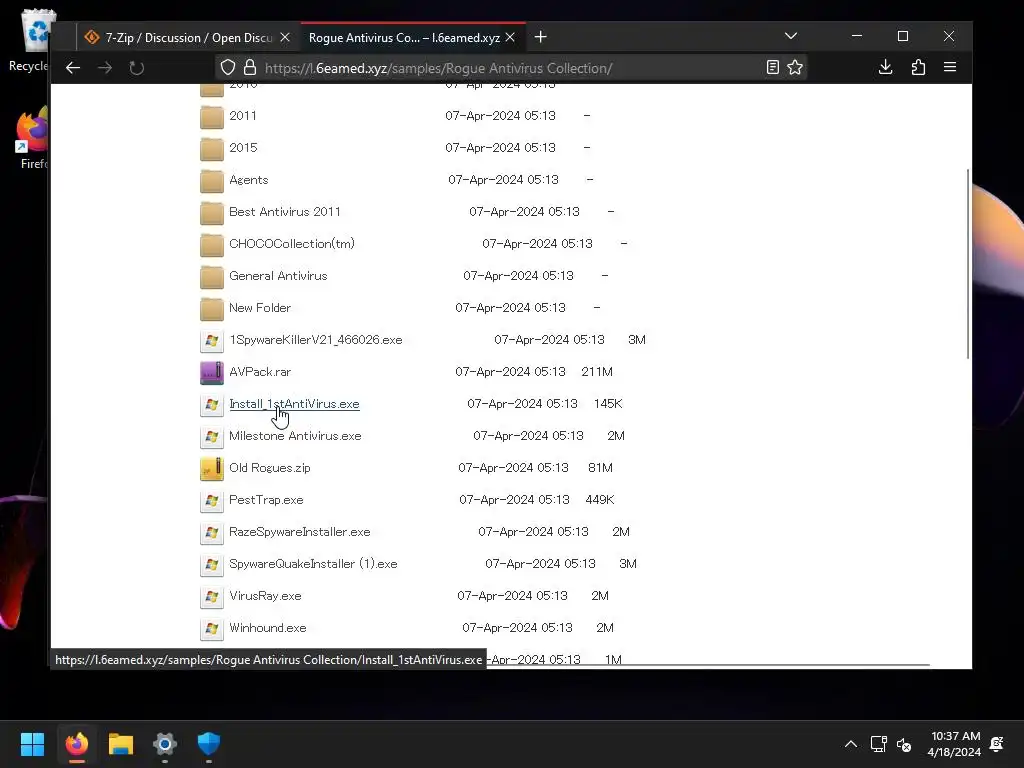
Task: Open the Best Antivirus 2011 folder
Action: 285,212
